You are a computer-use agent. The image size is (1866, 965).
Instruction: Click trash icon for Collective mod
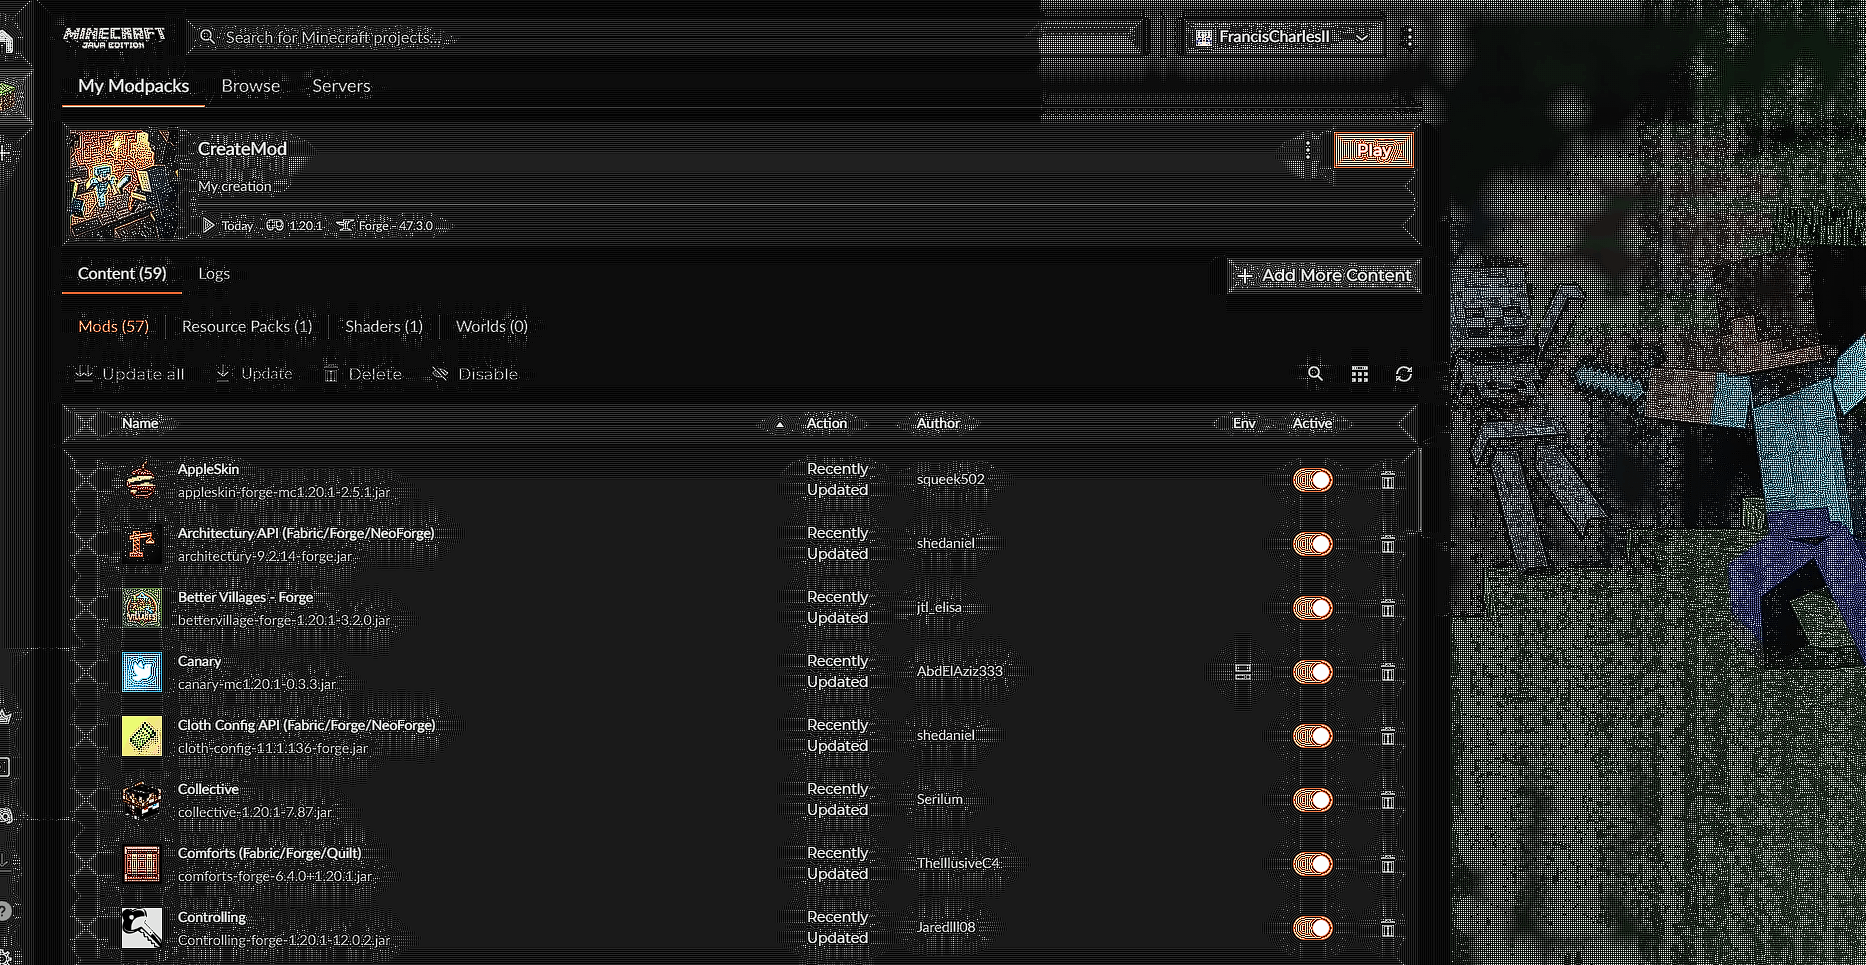pyautogui.click(x=1388, y=800)
